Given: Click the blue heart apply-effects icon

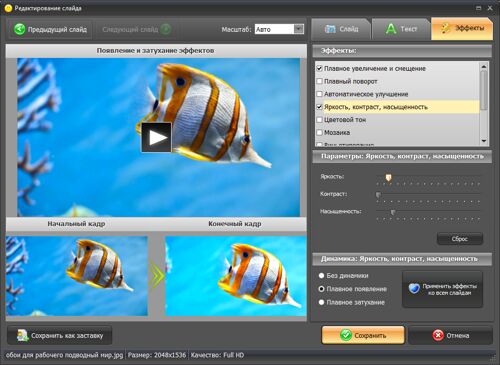Looking at the screenshot, I should pos(414,289).
